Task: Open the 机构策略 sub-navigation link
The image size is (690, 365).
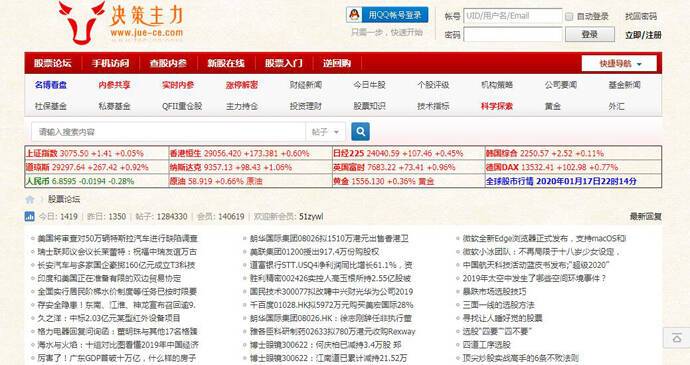Action: pyautogui.click(x=497, y=85)
